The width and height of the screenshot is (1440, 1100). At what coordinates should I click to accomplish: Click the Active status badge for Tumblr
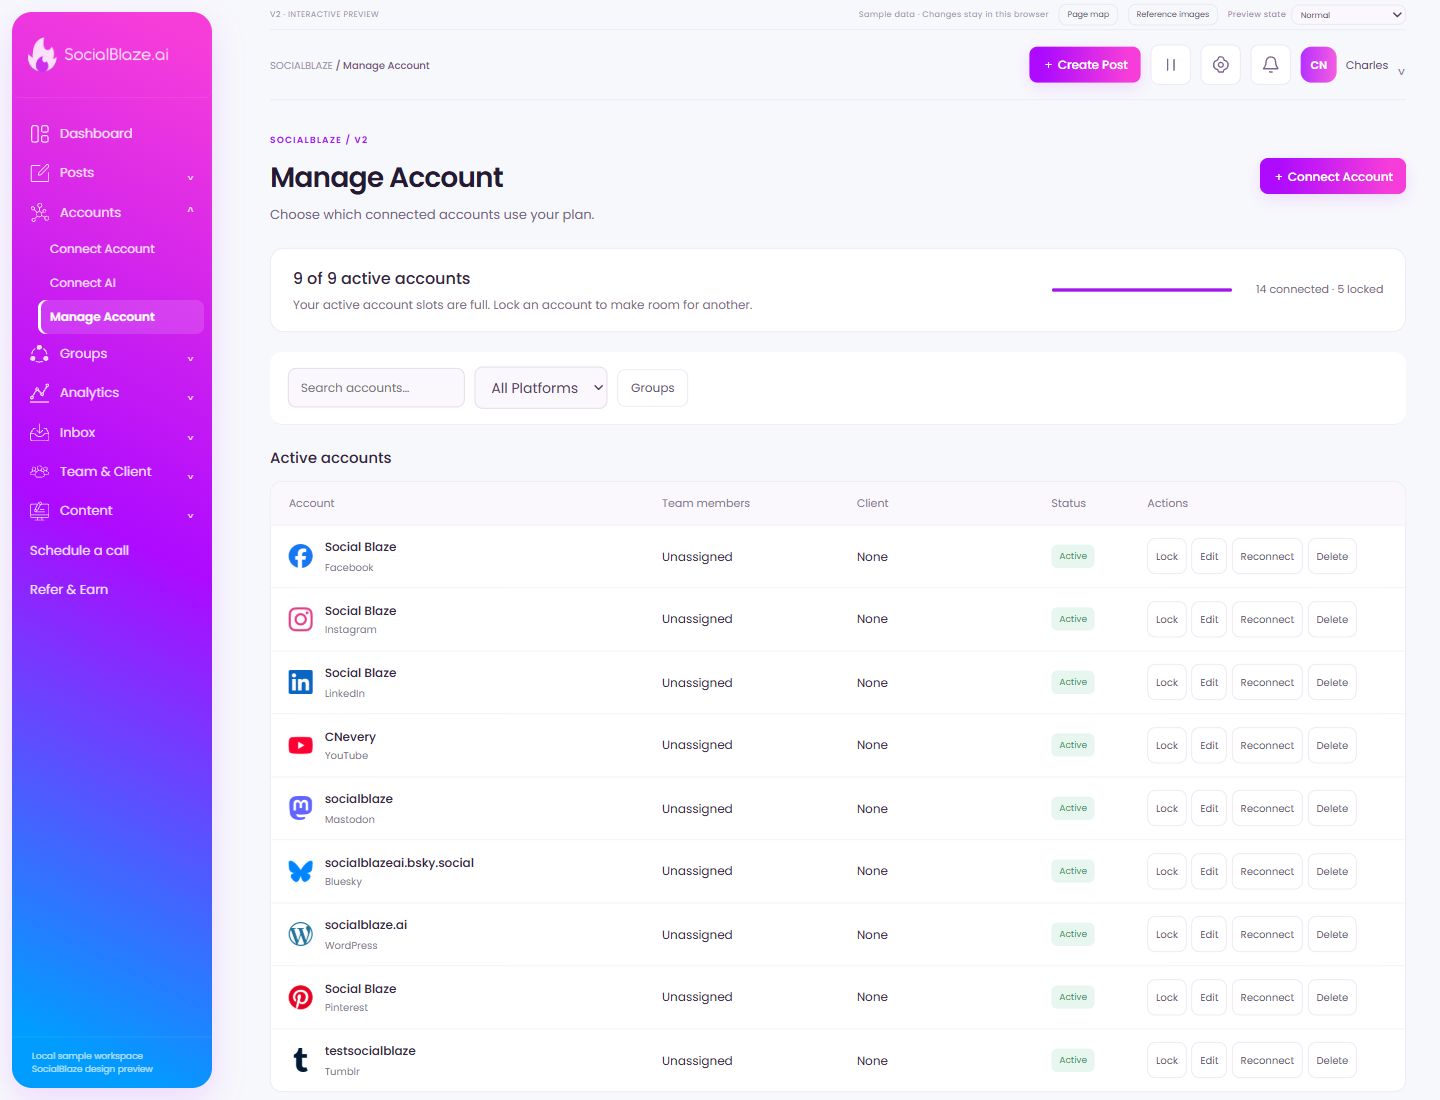1073,1060
